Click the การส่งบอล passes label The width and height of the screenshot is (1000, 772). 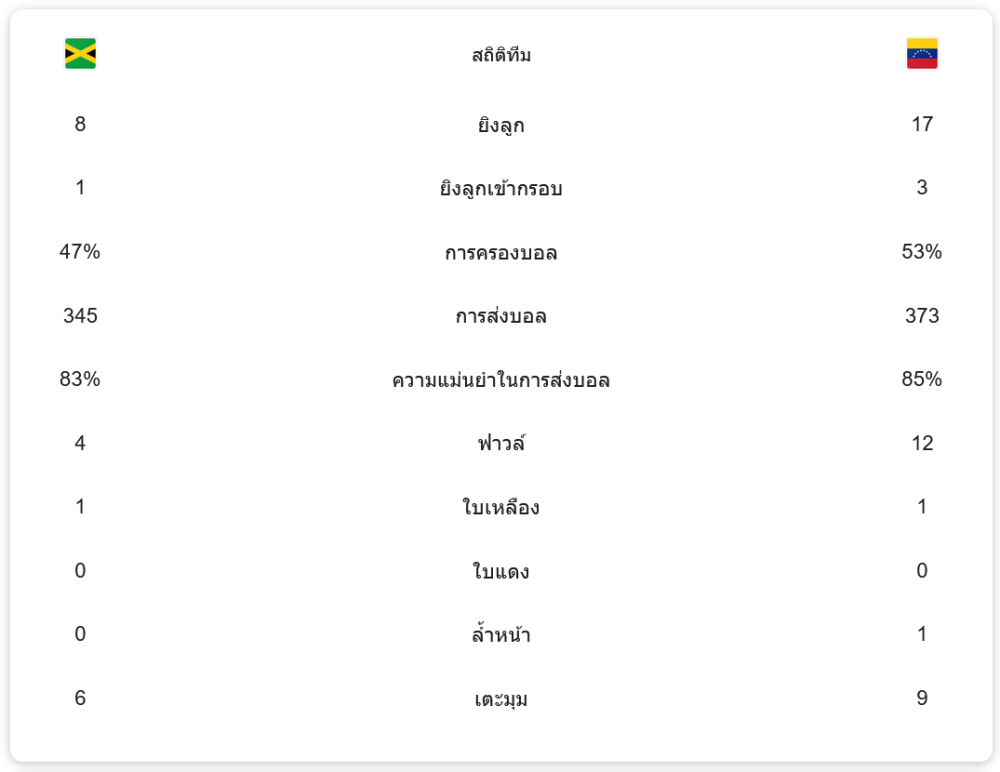(501, 316)
